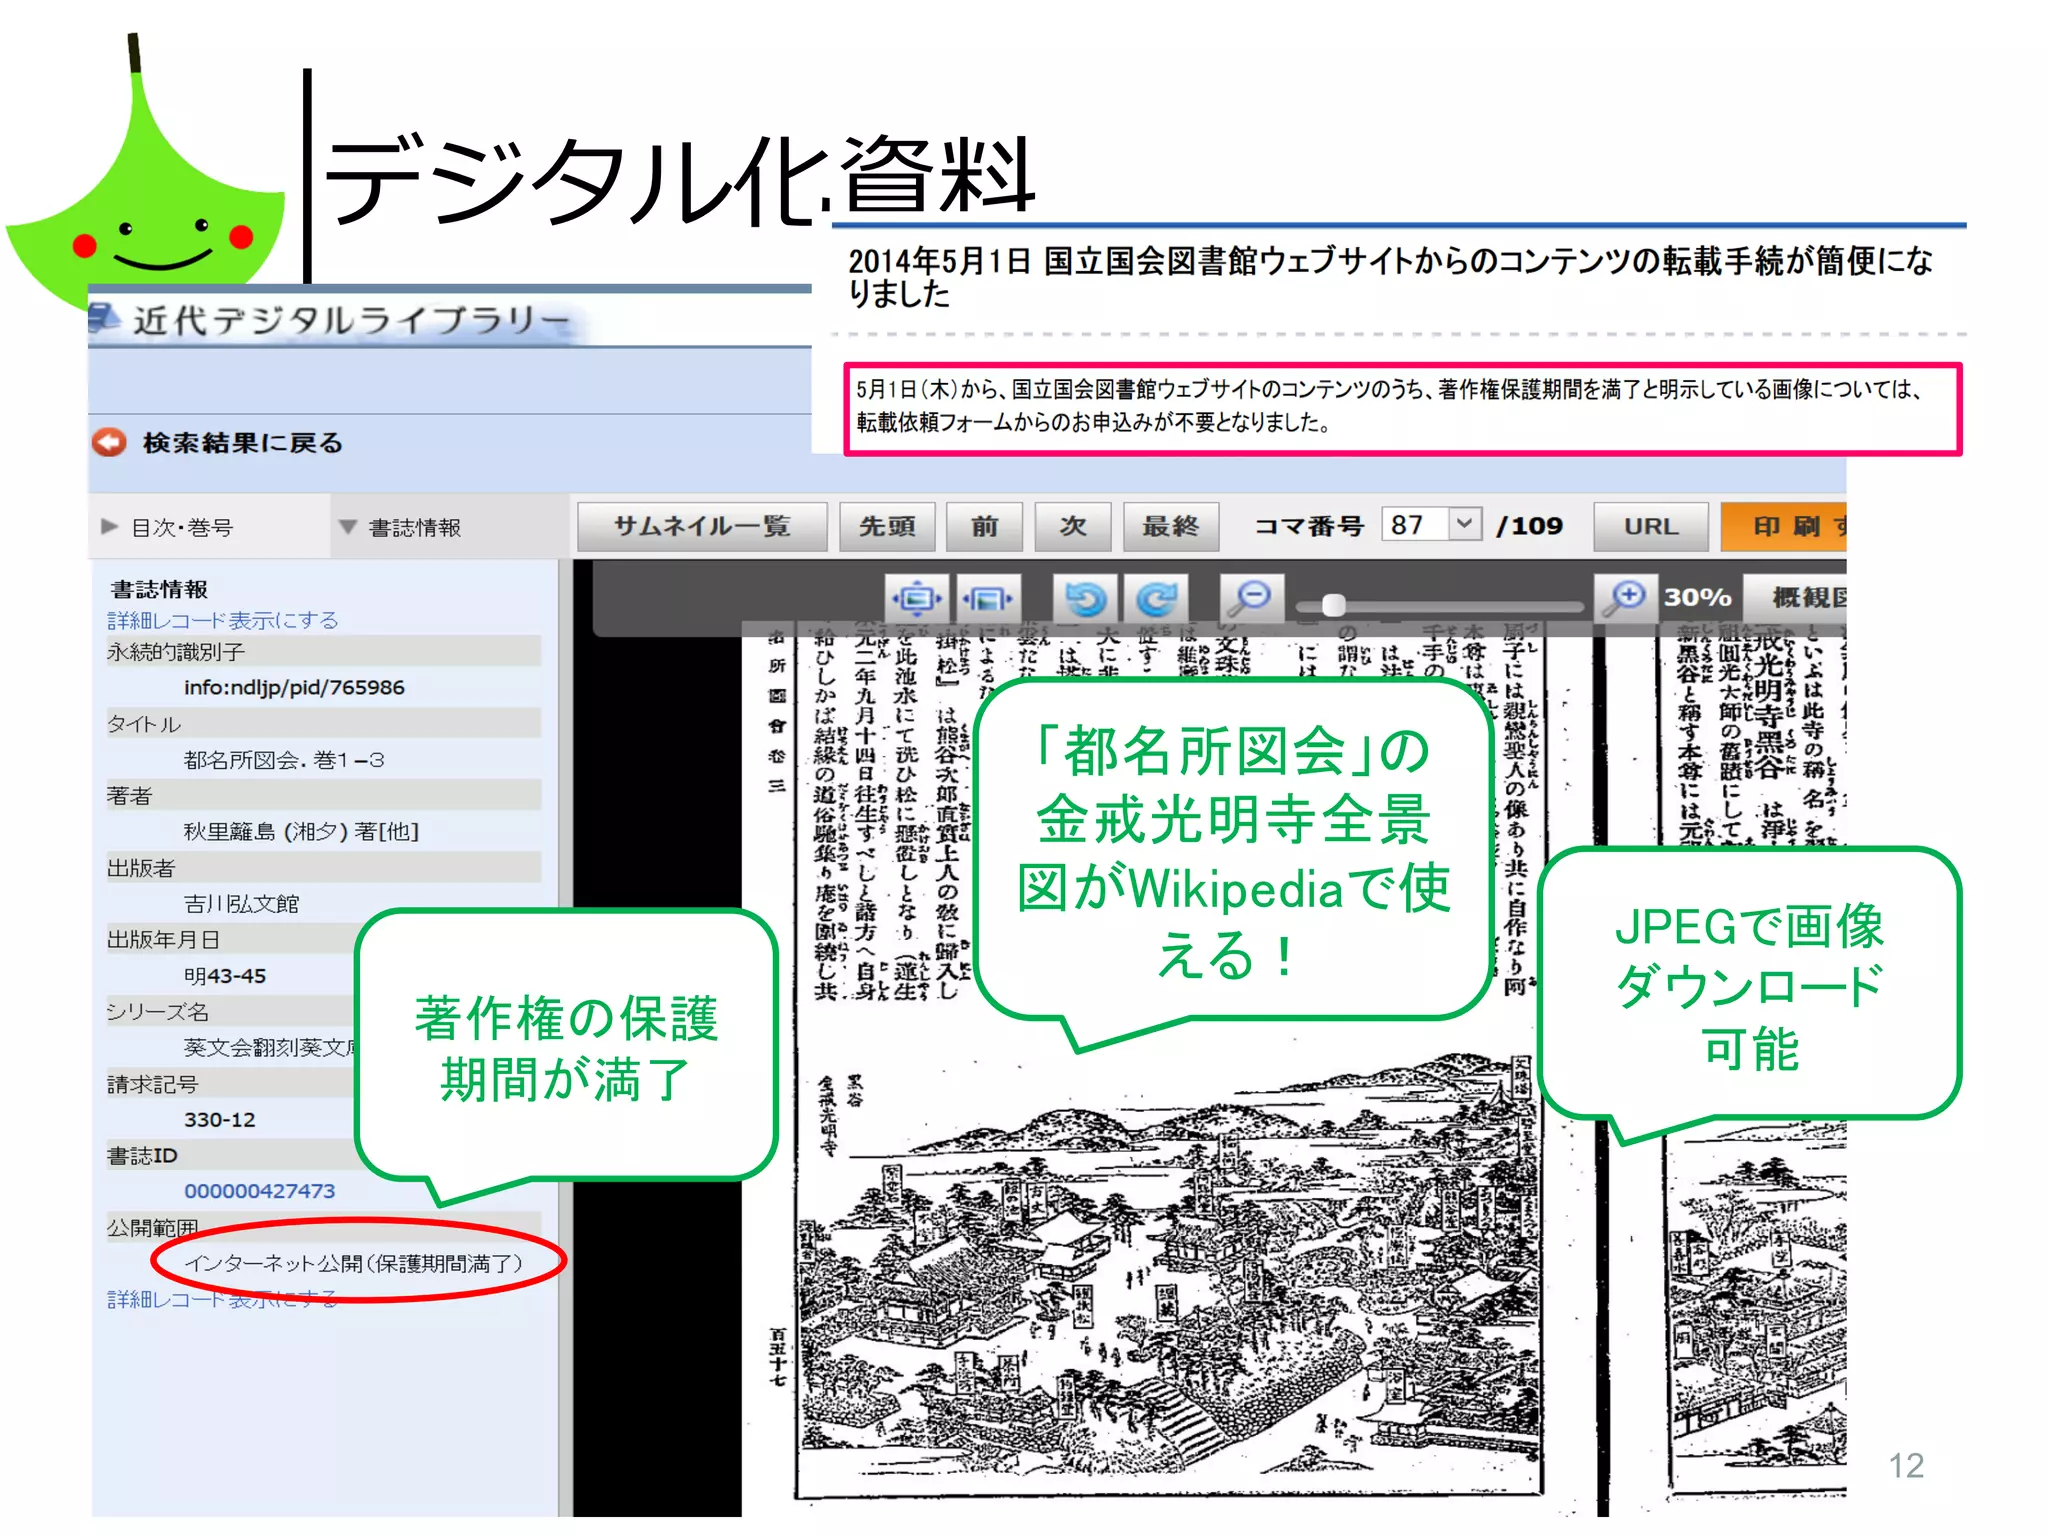Select title text 都名所図会. 巻1-3
Screen dimensions: 2048x1536
pos(284,760)
